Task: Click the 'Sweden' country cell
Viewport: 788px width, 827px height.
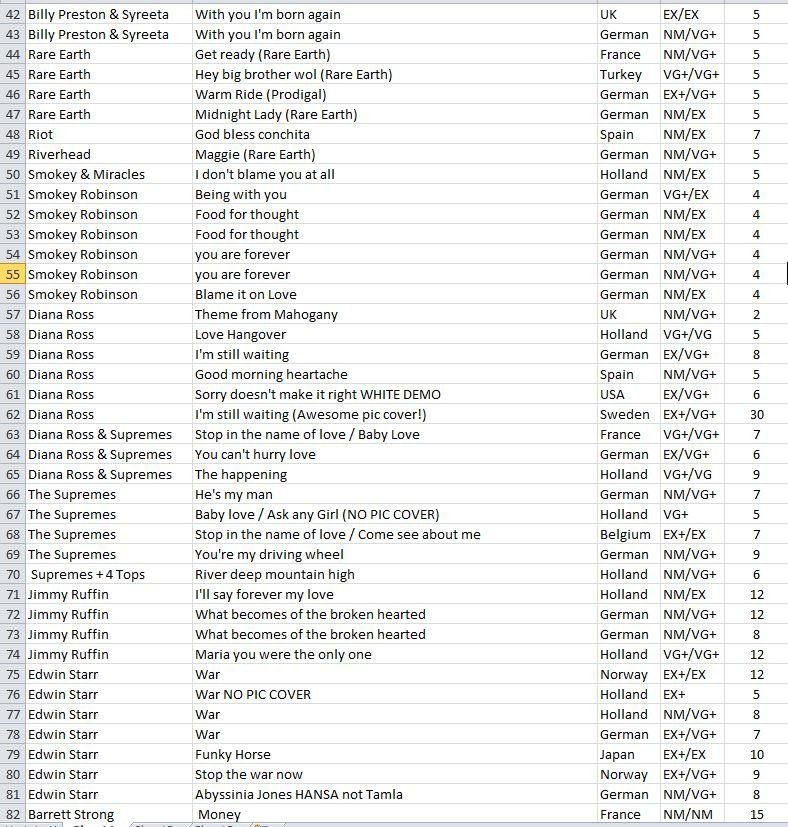Action: point(629,415)
